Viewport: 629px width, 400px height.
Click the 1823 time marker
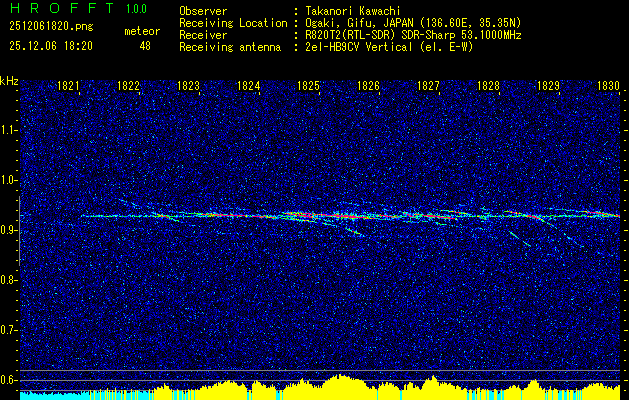coord(188,85)
